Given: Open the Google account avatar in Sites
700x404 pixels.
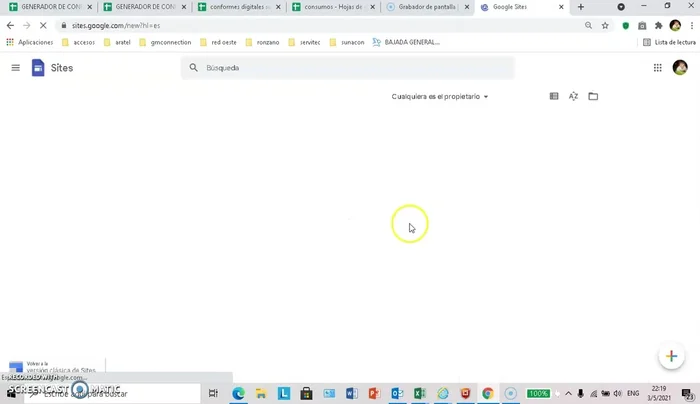Looking at the screenshot, I should 680,68.
